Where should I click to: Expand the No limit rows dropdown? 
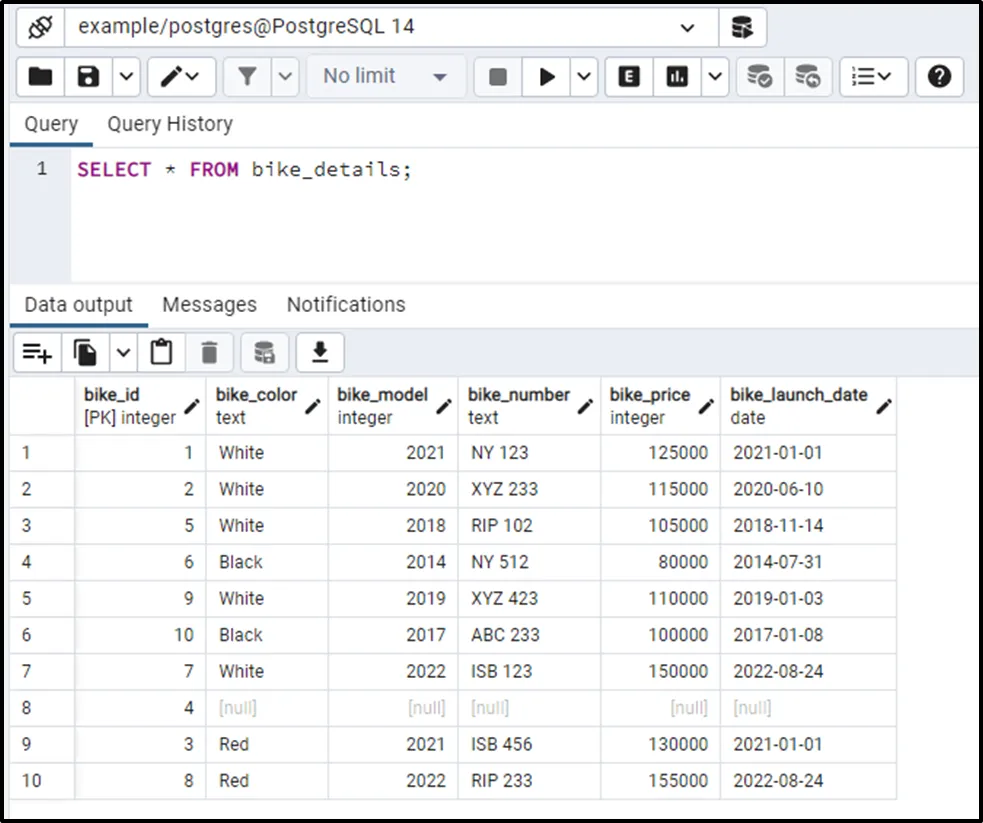coord(385,77)
